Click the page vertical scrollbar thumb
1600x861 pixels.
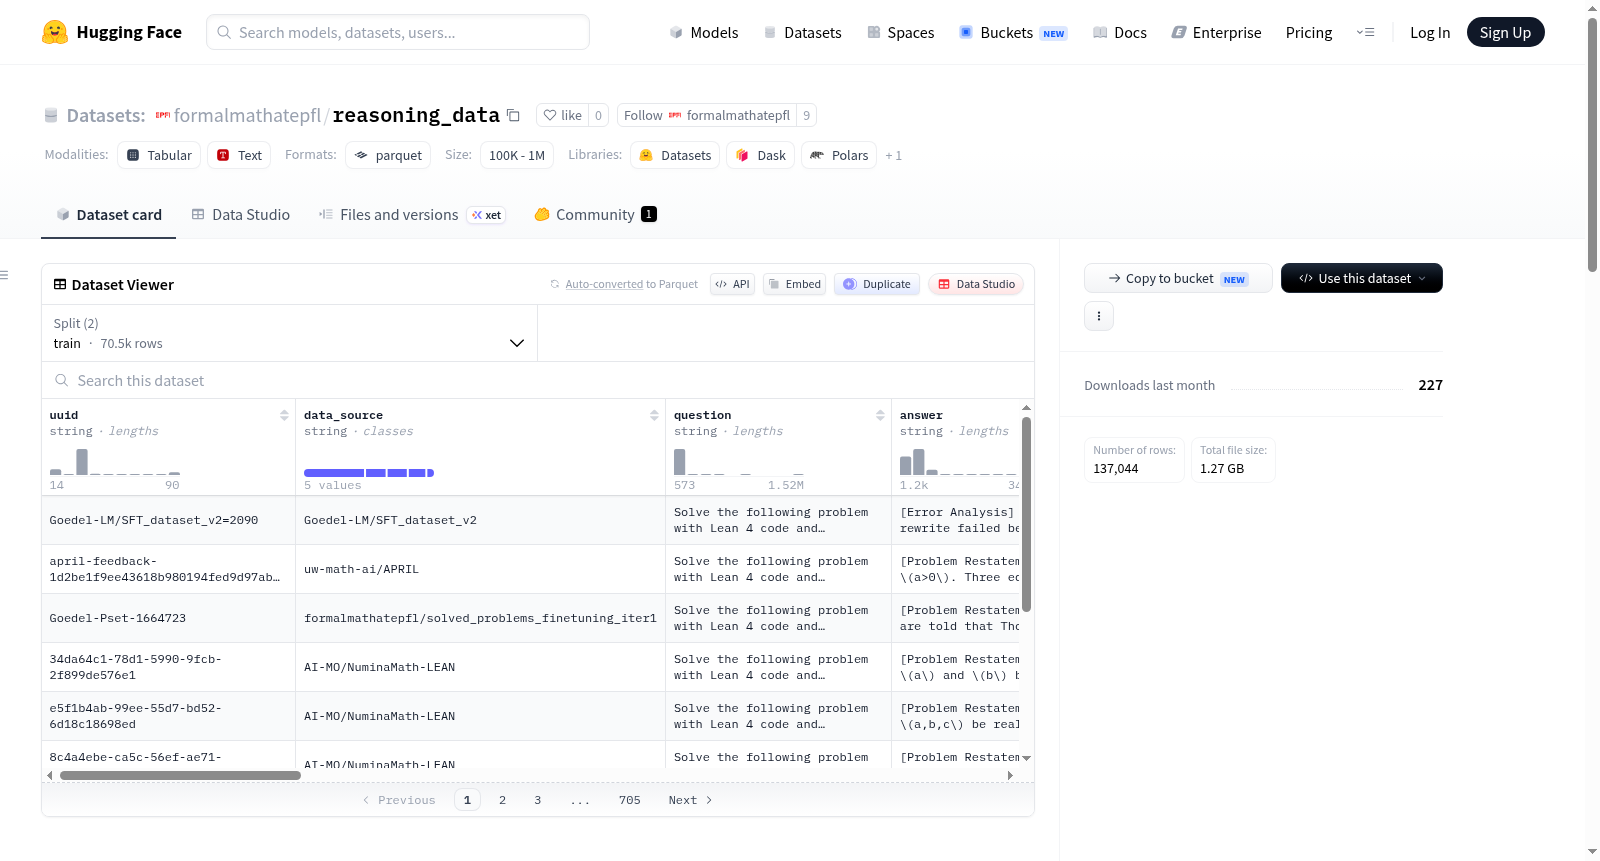click(1592, 144)
